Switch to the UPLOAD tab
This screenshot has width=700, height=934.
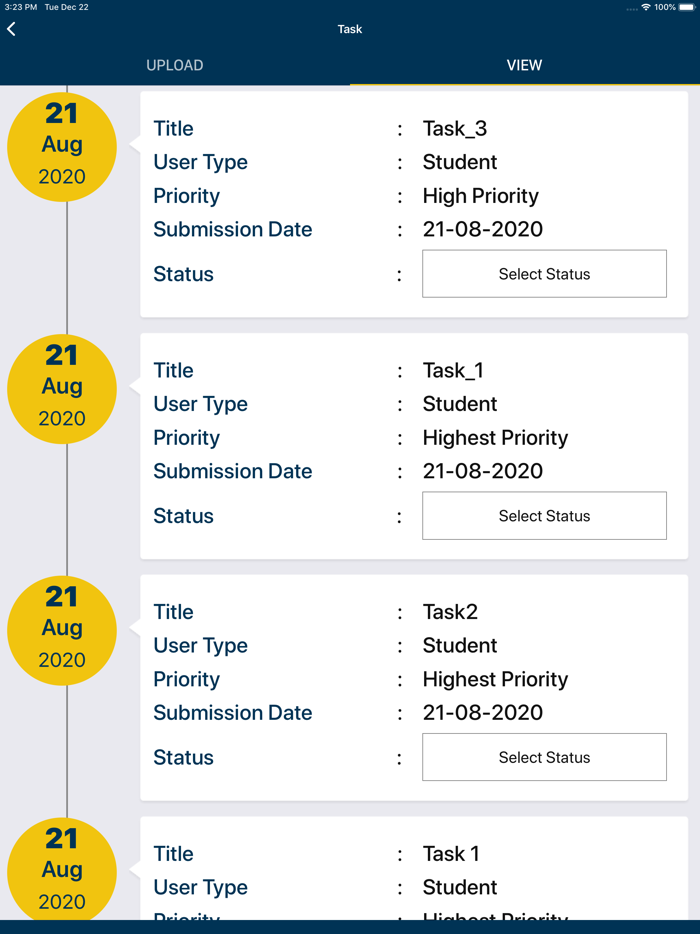pyautogui.click(x=175, y=65)
